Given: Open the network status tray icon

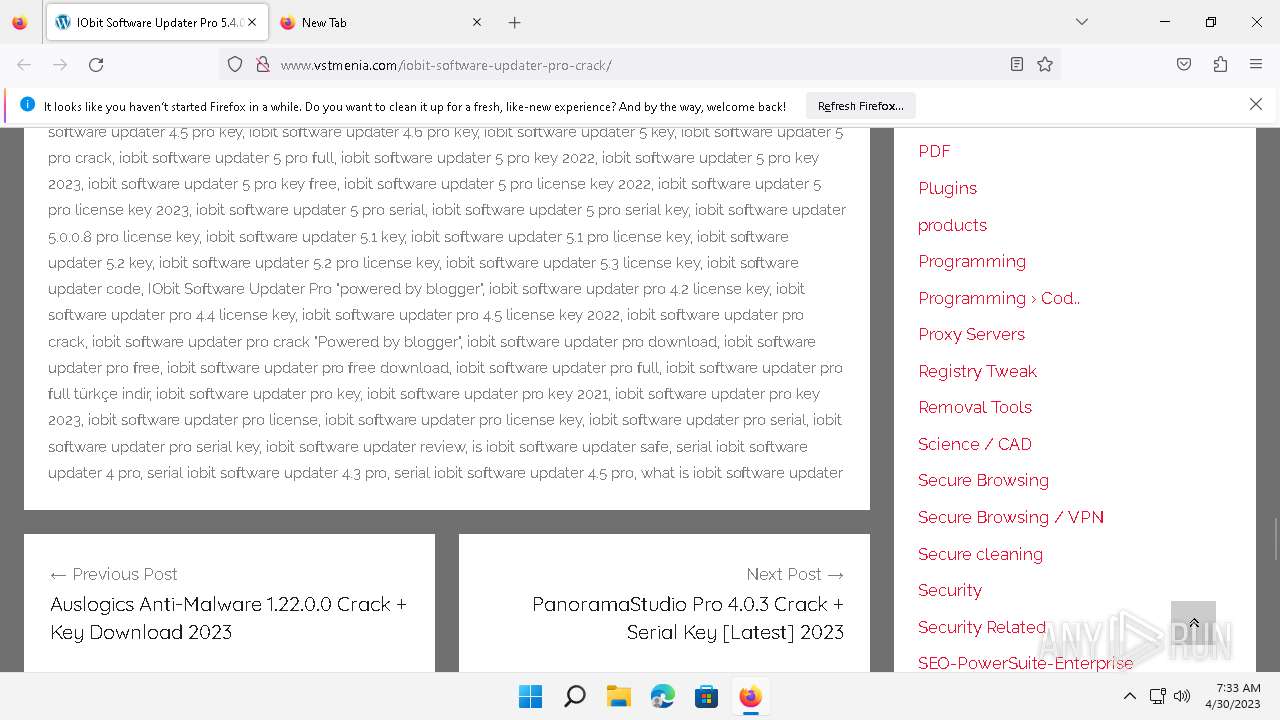Looking at the screenshot, I should [1157, 696].
